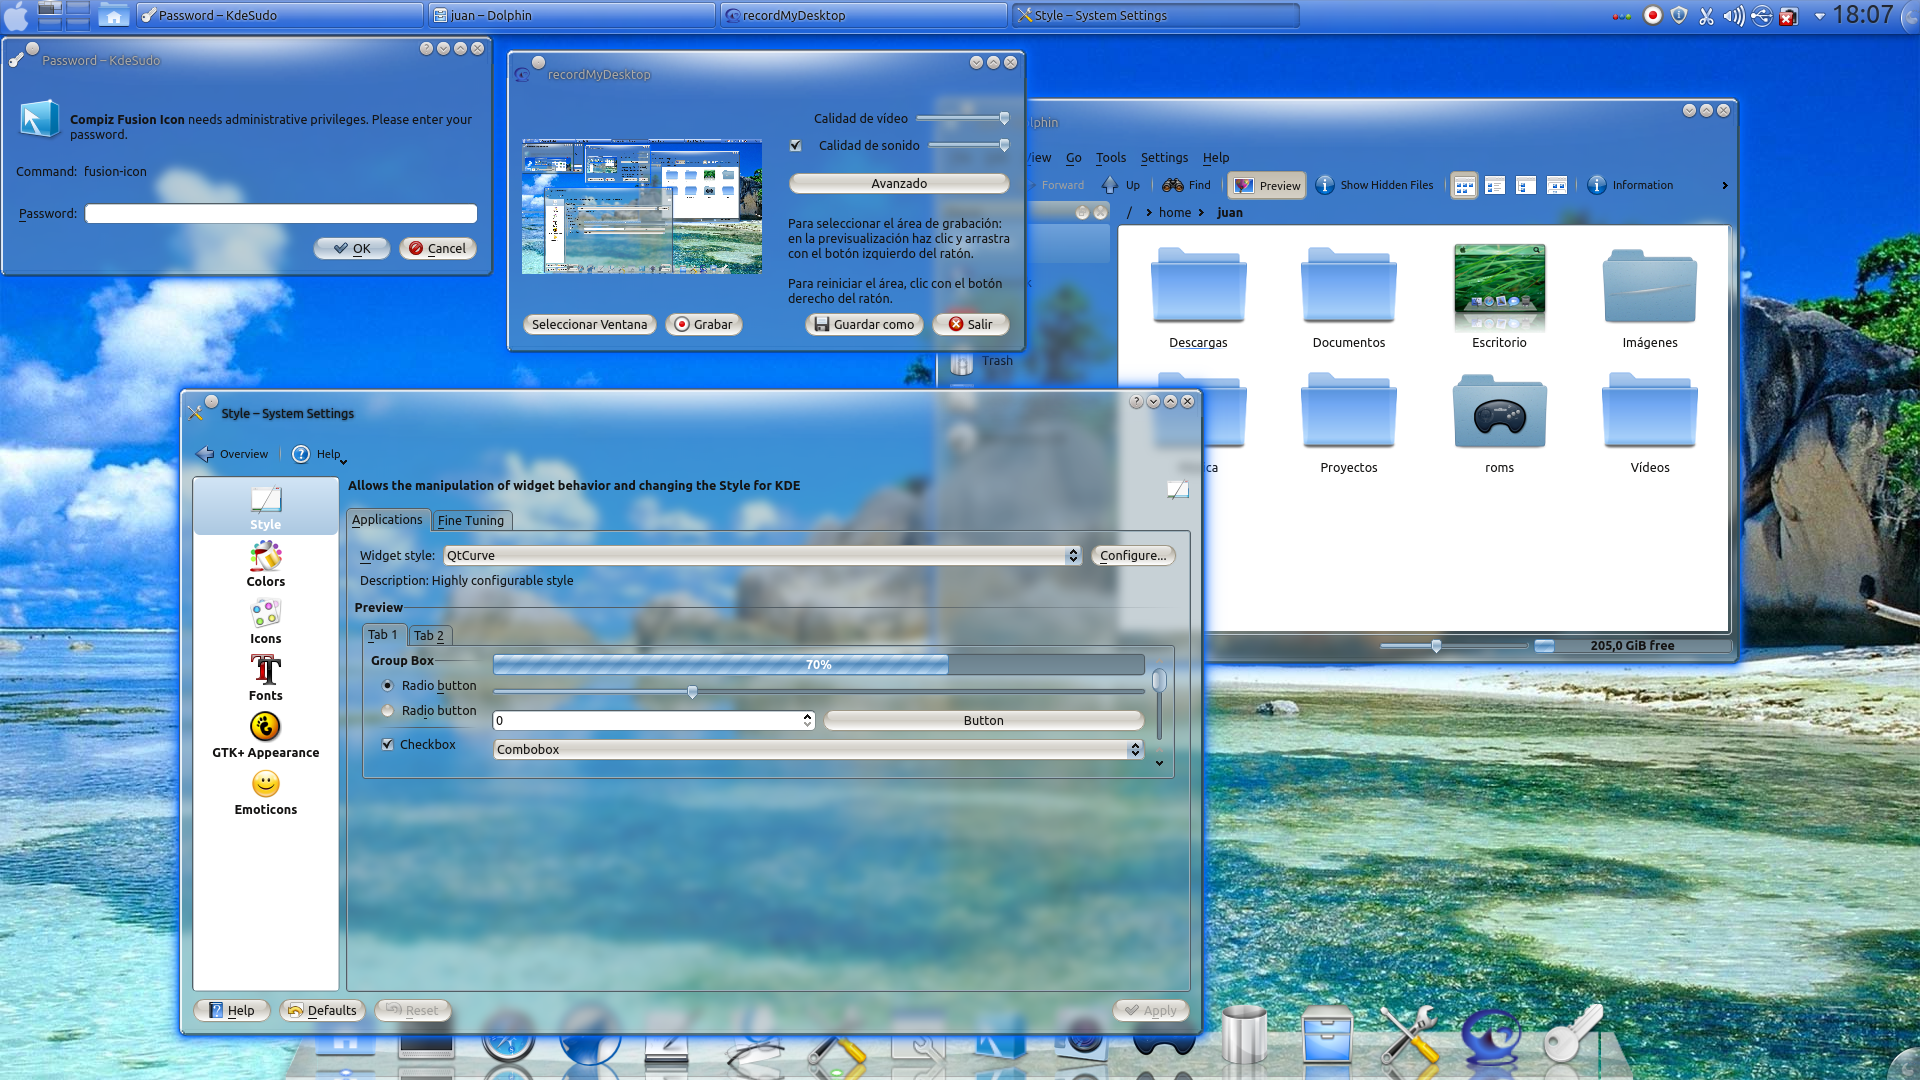Open the Settings menu in Dolphin
Image resolution: width=1920 pixels, height=1080 pixels.
[1165, 158]
